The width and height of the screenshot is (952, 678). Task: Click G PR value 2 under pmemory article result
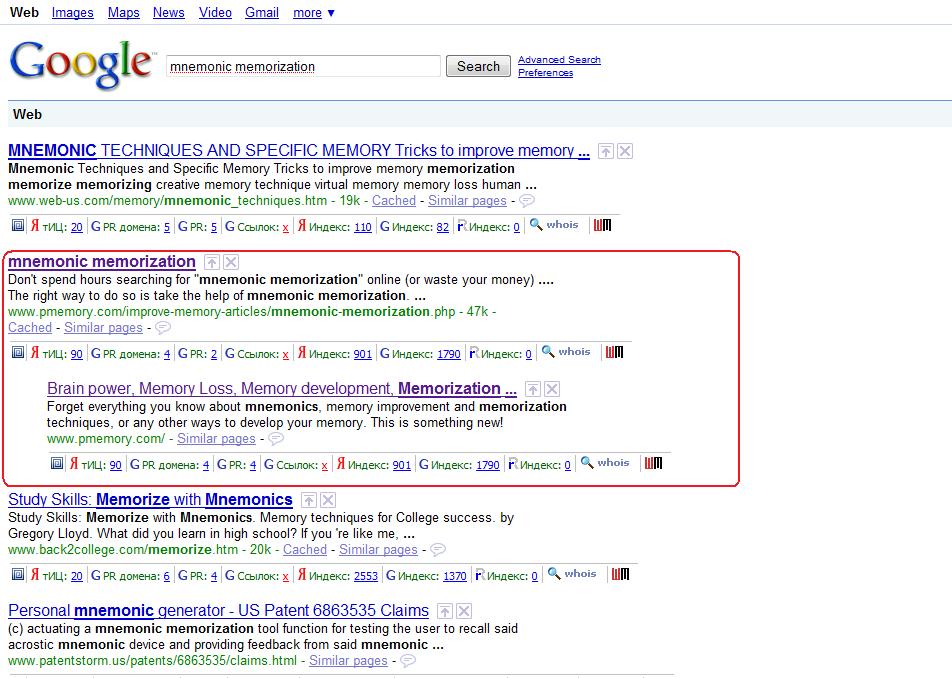pos(214,354)
